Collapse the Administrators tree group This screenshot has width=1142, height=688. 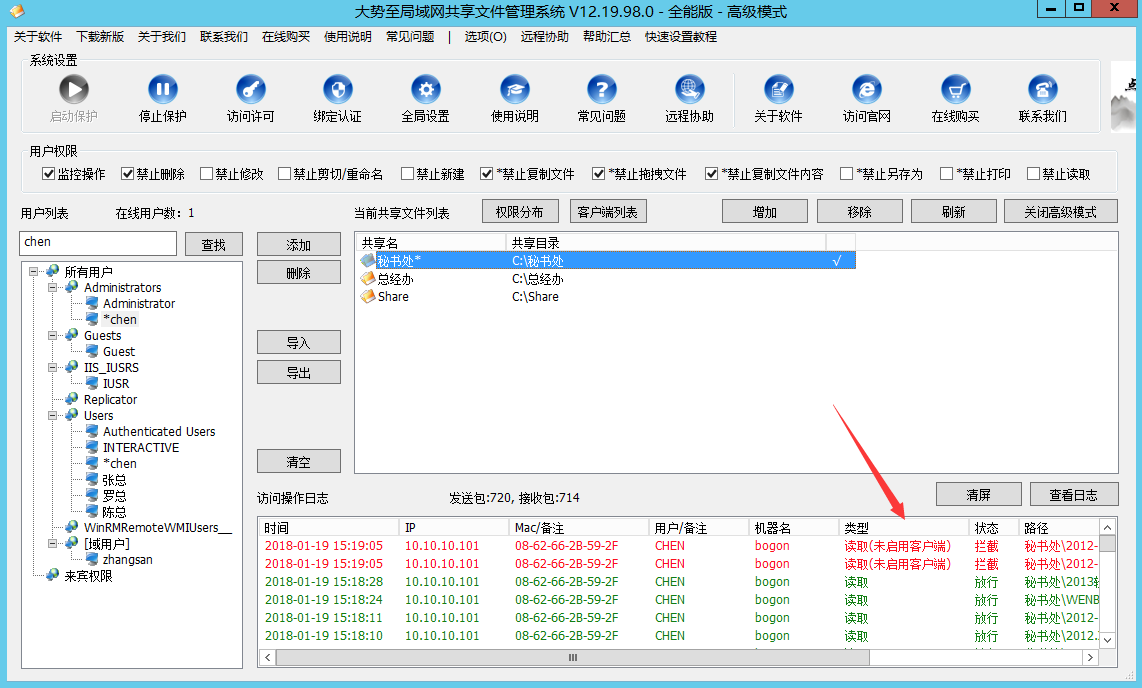pos(52,288)
